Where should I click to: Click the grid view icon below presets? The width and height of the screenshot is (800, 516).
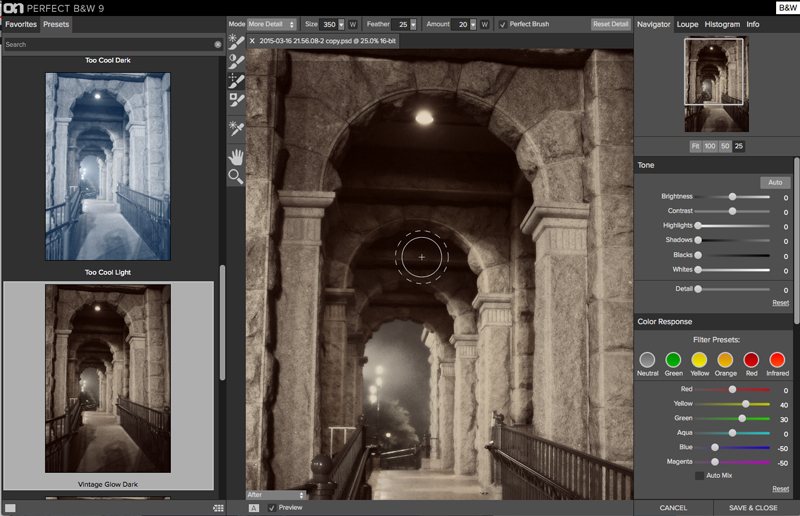[218, 508]
